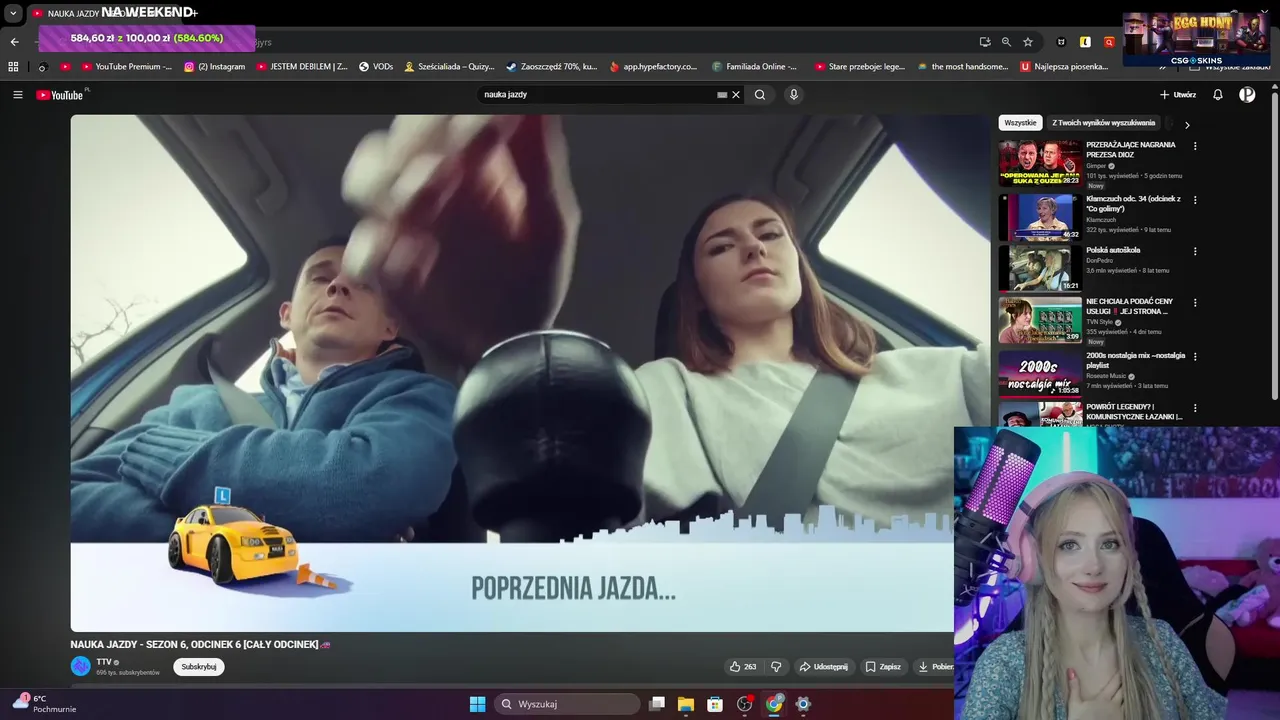Open the YouTube Premium bookmark
The image size is (1280, 720).
[126, 67]
